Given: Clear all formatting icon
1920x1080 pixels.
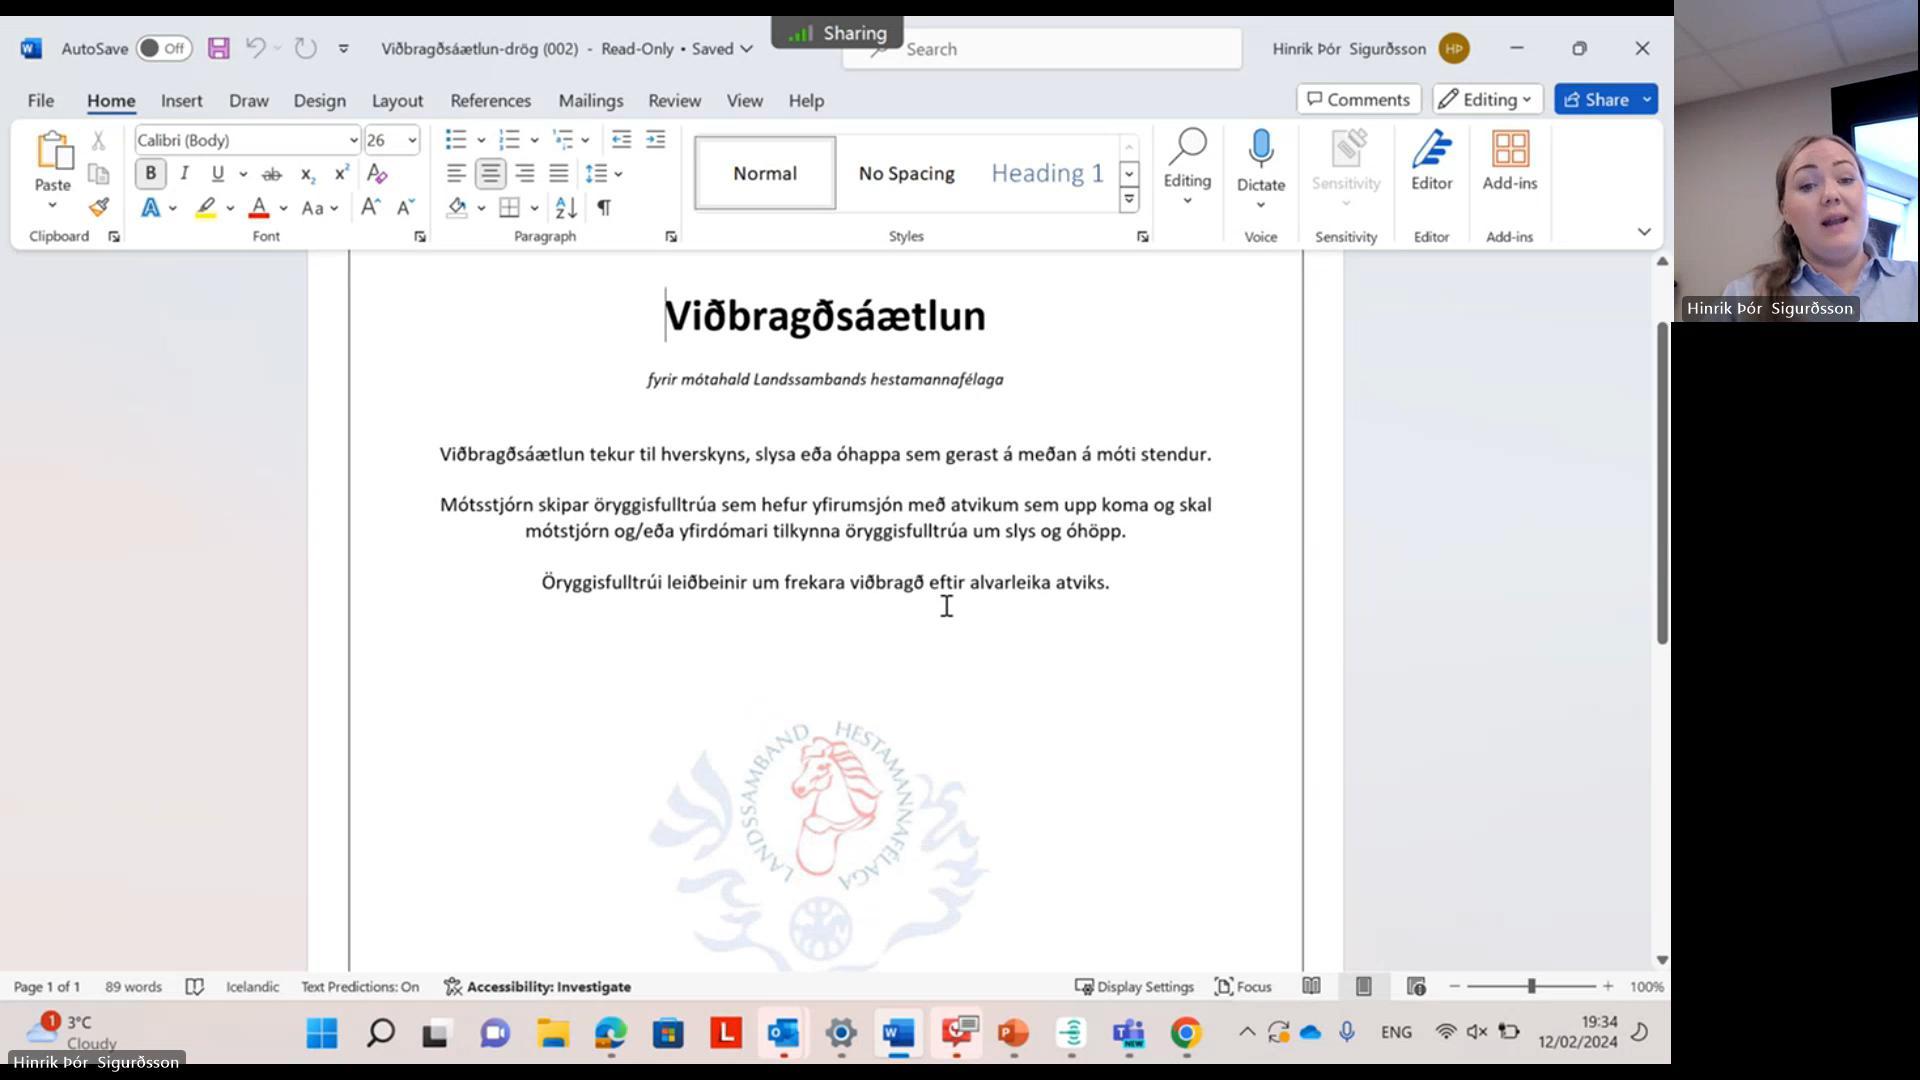Looking at the screenshot, I should [377, 174].
